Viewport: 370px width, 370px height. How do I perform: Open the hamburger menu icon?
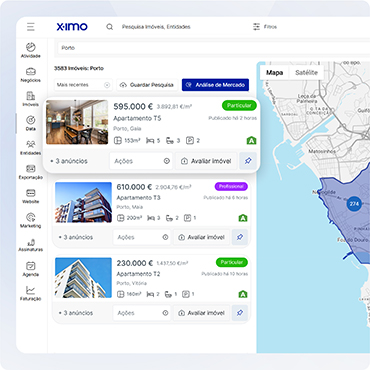point(31,27)
